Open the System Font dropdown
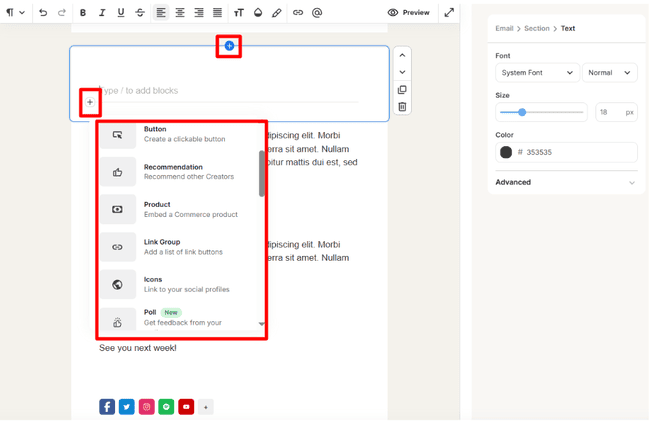This screenshot has width=650, height=421. [537, 73]
